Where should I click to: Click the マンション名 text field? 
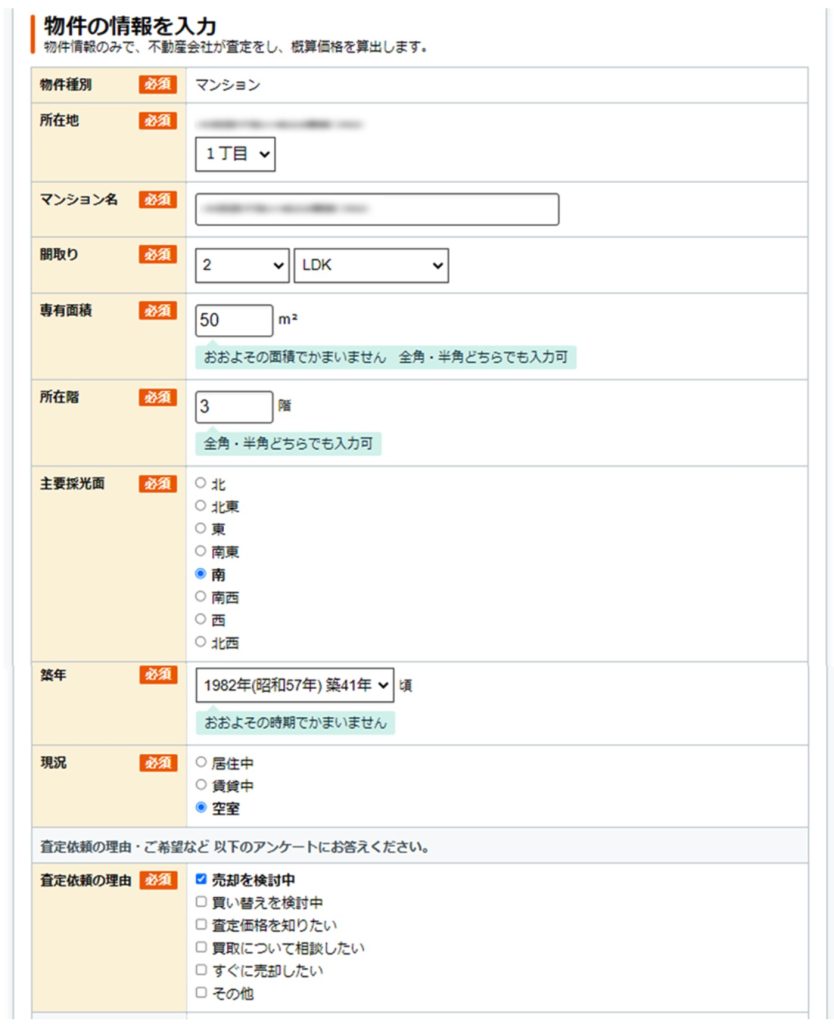click(x=377, y=209)
